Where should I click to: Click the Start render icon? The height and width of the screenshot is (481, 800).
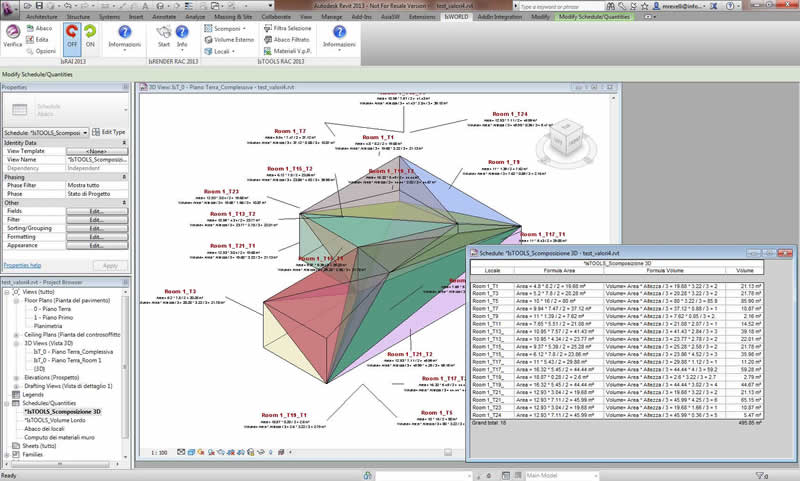click(163, 32)
